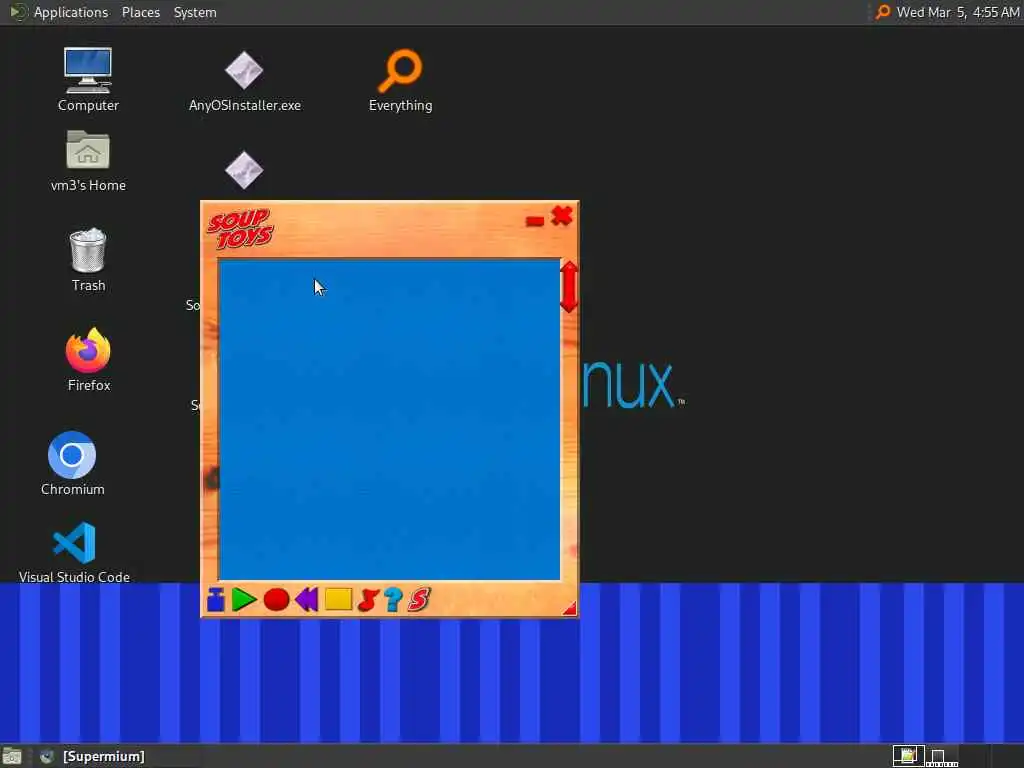Toggle the red music note icon
Viewport: 1024px width, 768px height.
point(368,600)
